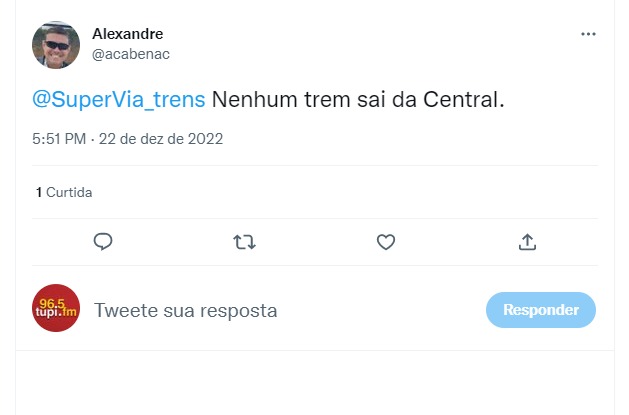Focus the 'Tweete sua resposta' field
The image size is (629, 415).
[185, 310]
